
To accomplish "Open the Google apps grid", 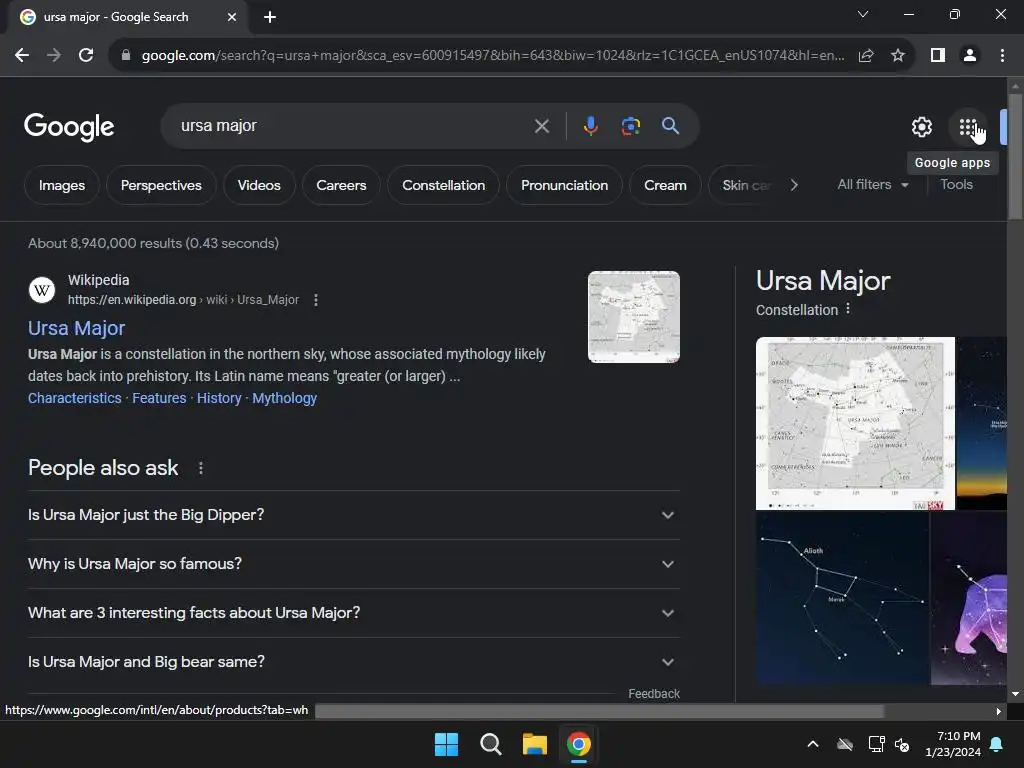I will (x=968, y=127).
